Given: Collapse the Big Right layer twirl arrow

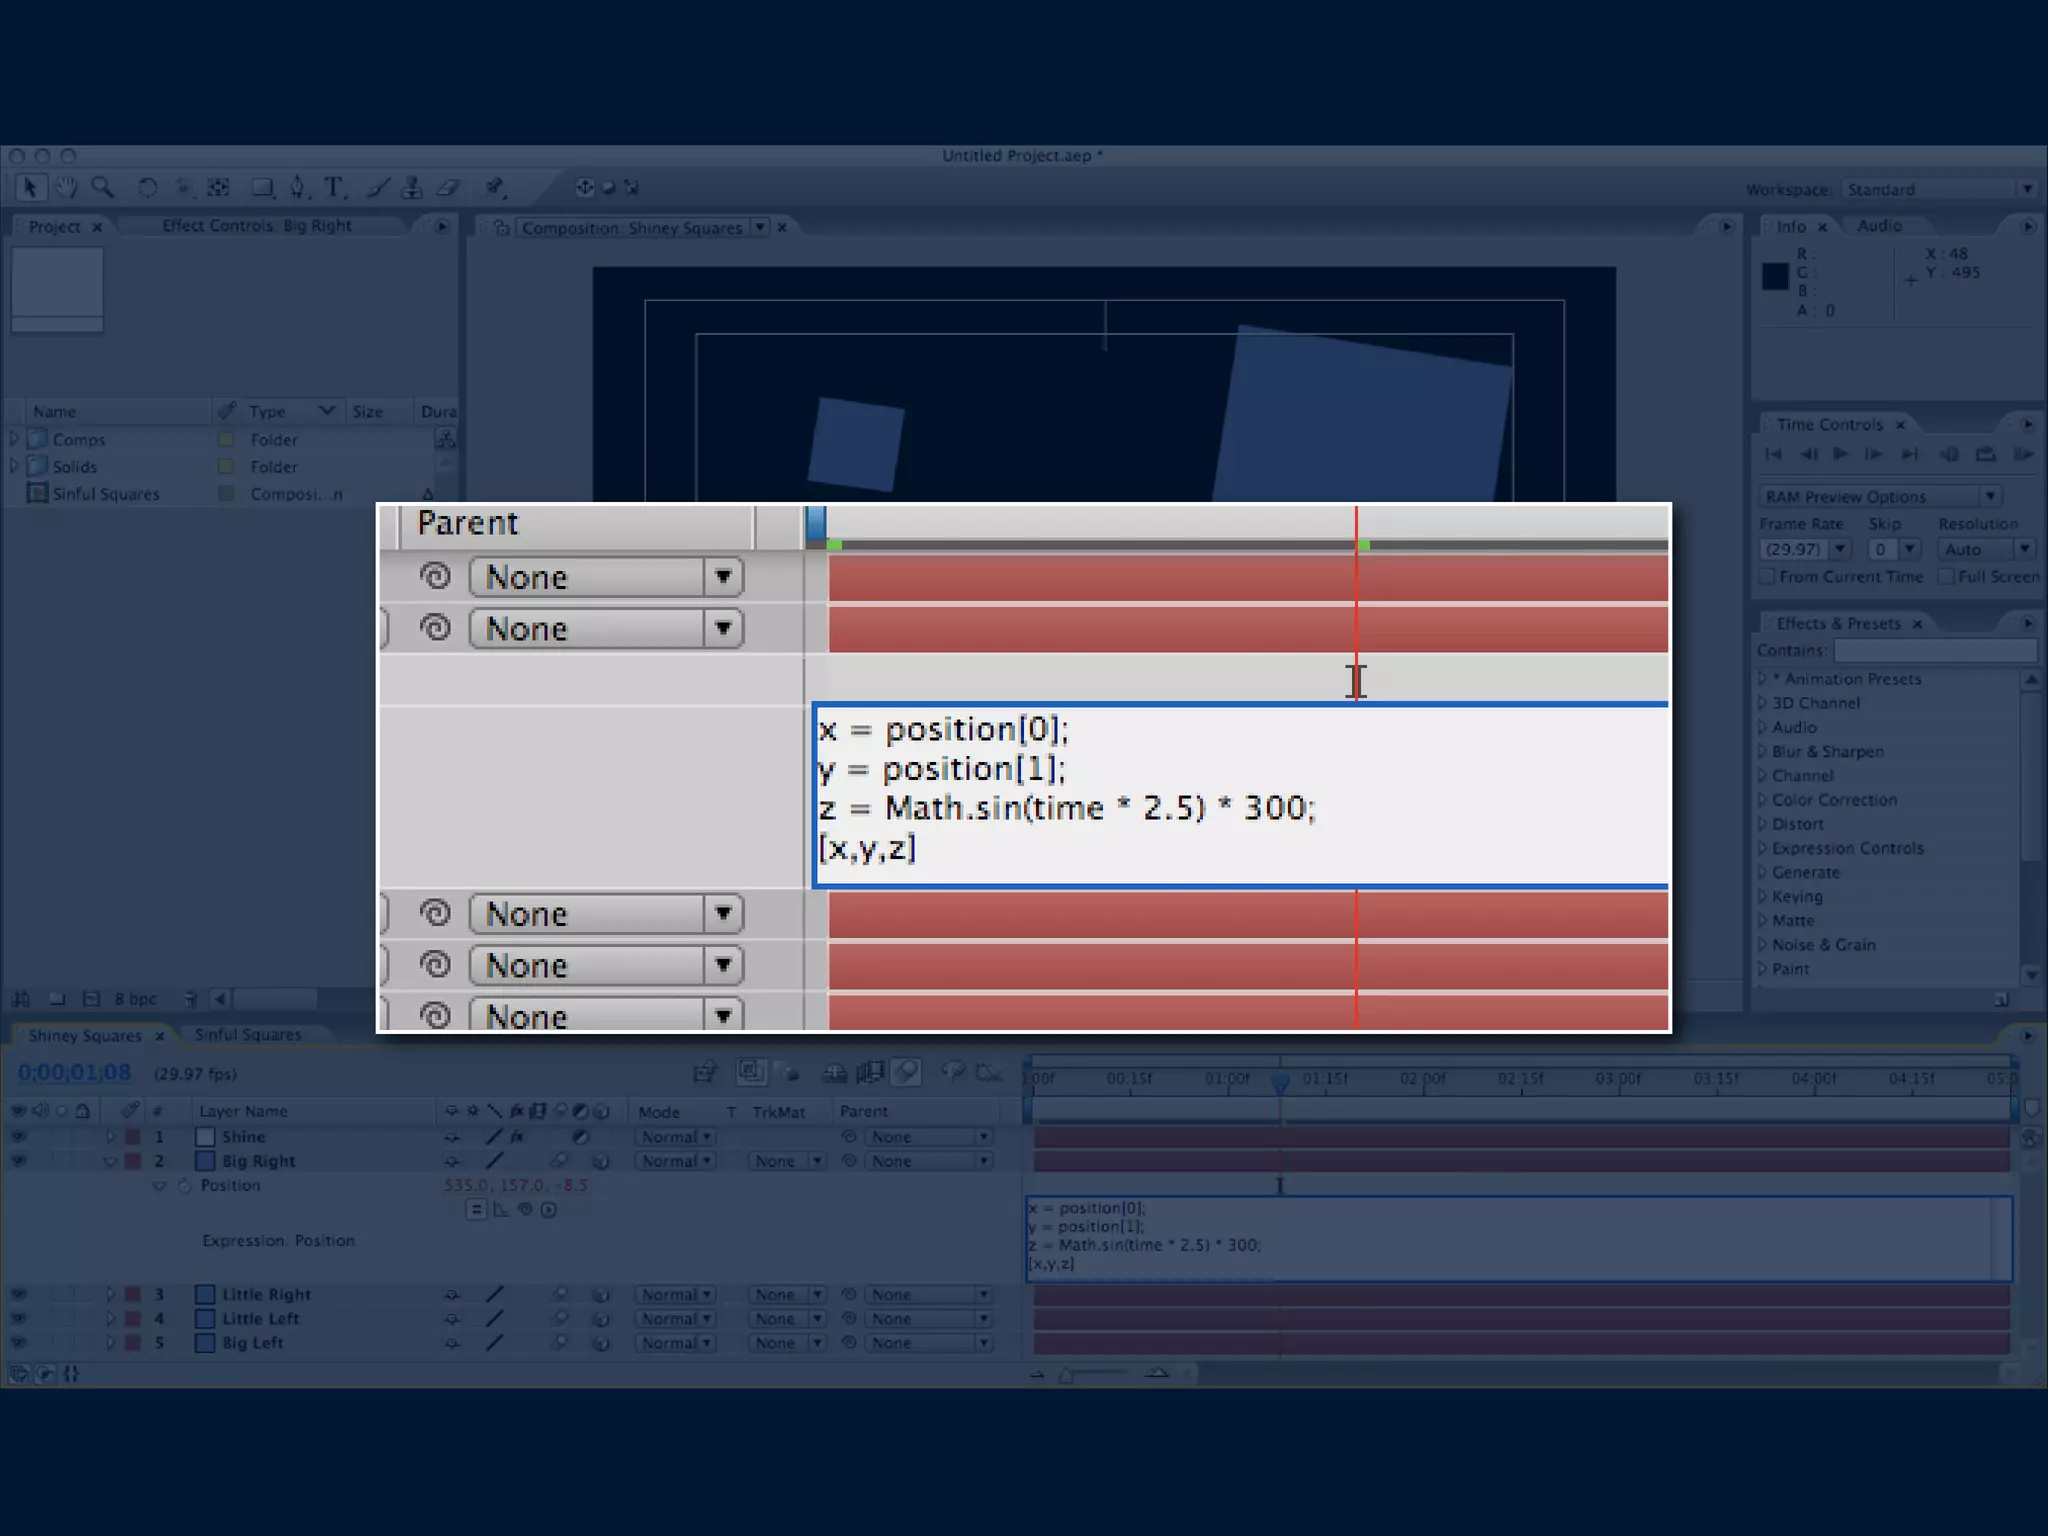Looking at the screenshot, I should (x=110, y=1162).
